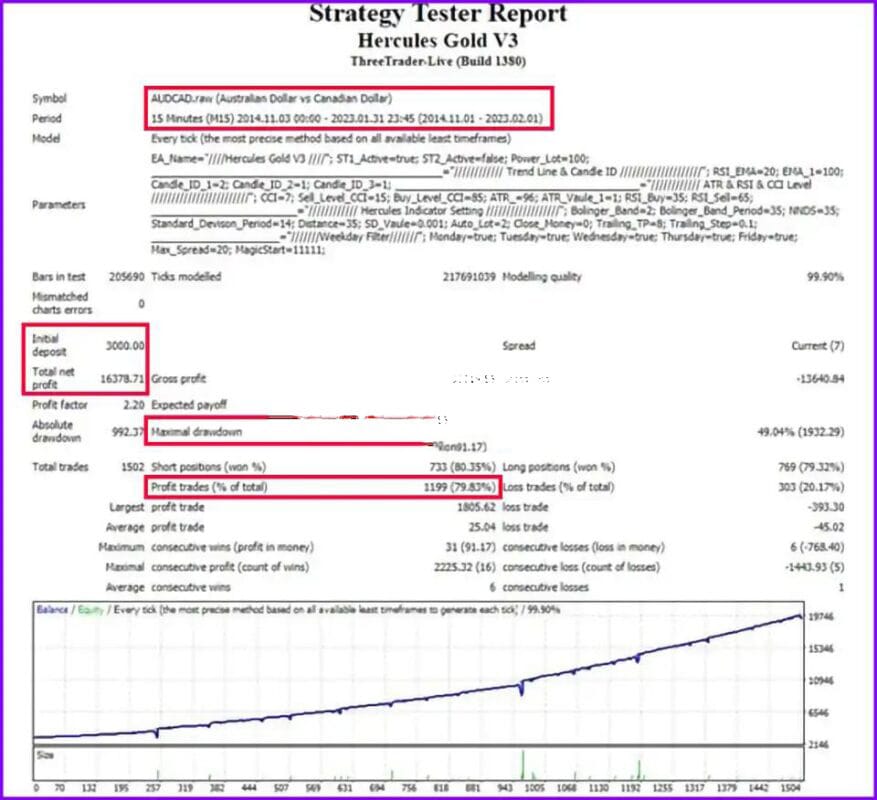
Task: Click the "Mismatched charts errors" label
Action: coord(62,303)
